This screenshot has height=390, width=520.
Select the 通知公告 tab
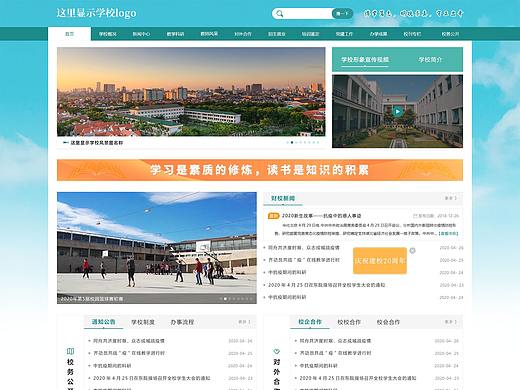point(103,322)
